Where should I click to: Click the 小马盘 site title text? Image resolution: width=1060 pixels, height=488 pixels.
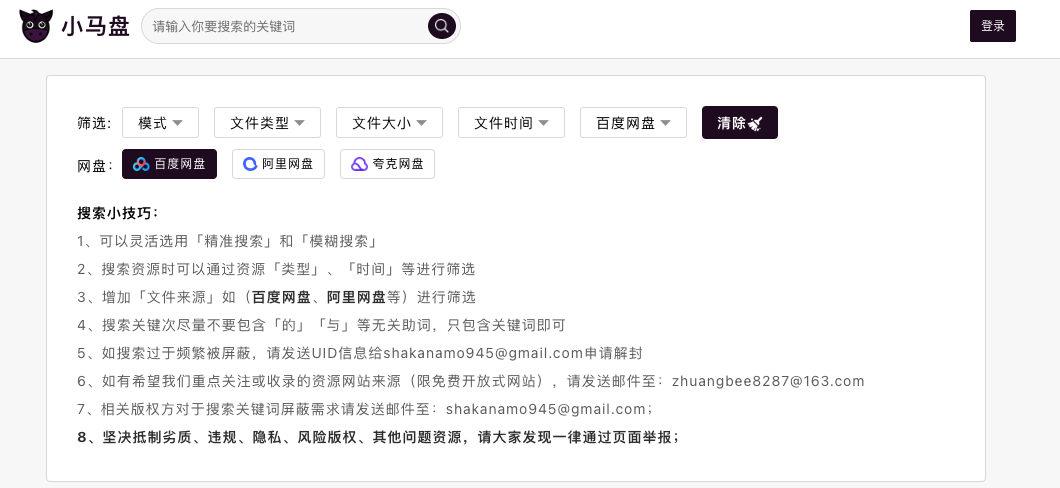(x=95, y=26)
